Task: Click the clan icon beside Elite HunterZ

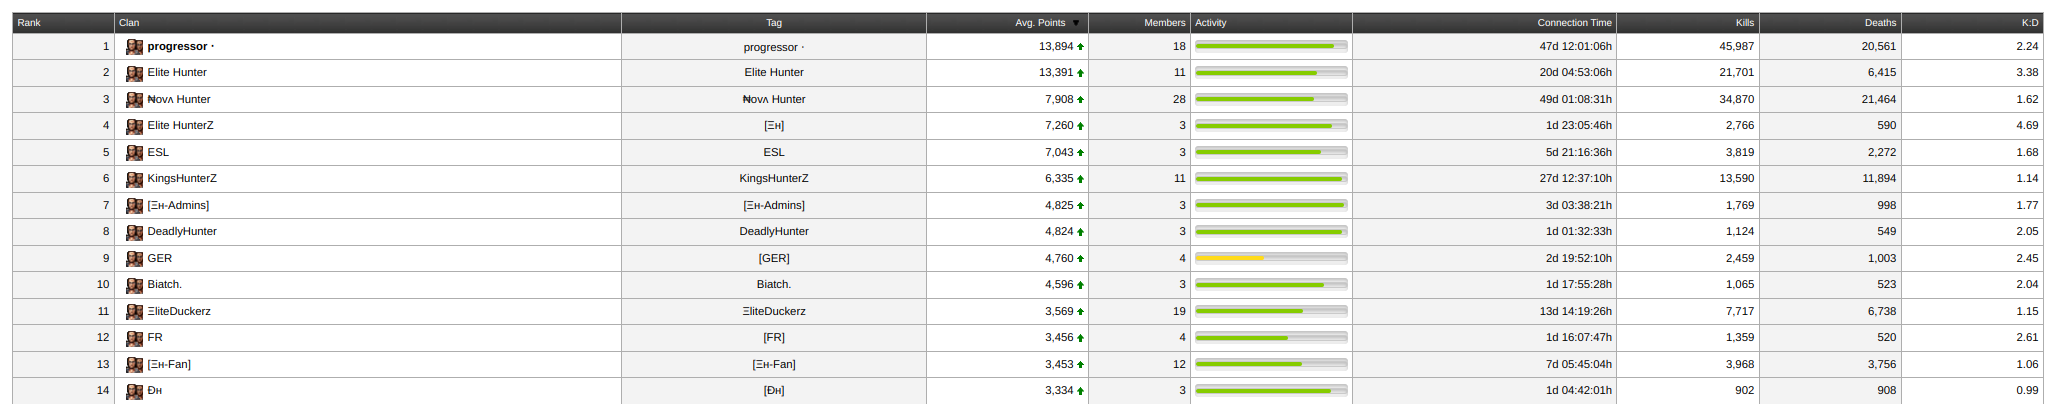Action: (x=134, y=126)
